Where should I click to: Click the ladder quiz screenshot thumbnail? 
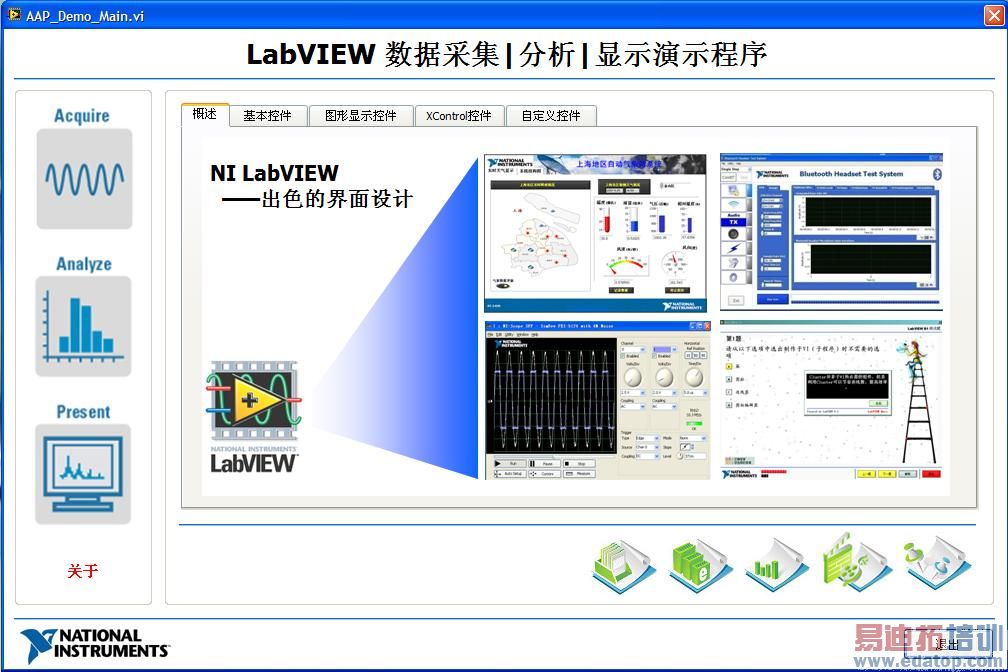(x=831, y=400)
